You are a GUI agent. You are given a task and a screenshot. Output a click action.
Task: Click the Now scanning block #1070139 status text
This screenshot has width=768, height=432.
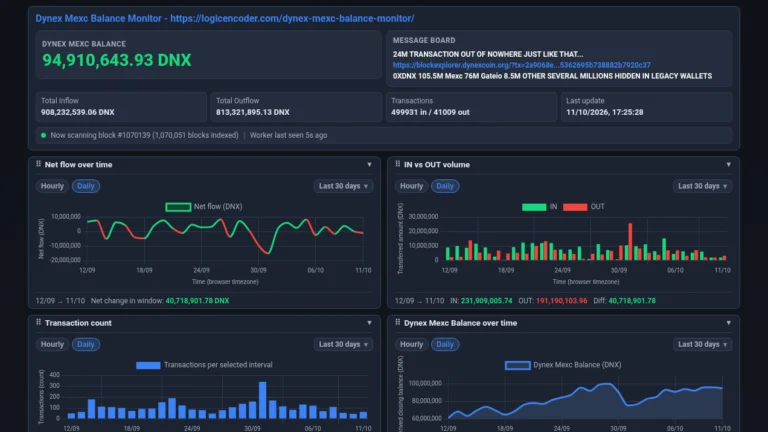(144, 135)
